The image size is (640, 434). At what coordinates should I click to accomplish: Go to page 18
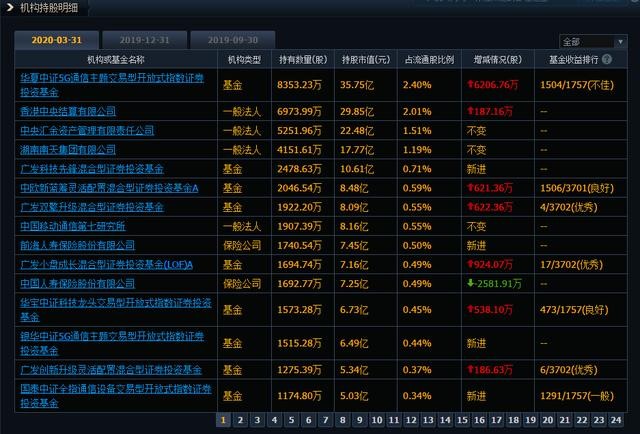[x=513, y=420]
